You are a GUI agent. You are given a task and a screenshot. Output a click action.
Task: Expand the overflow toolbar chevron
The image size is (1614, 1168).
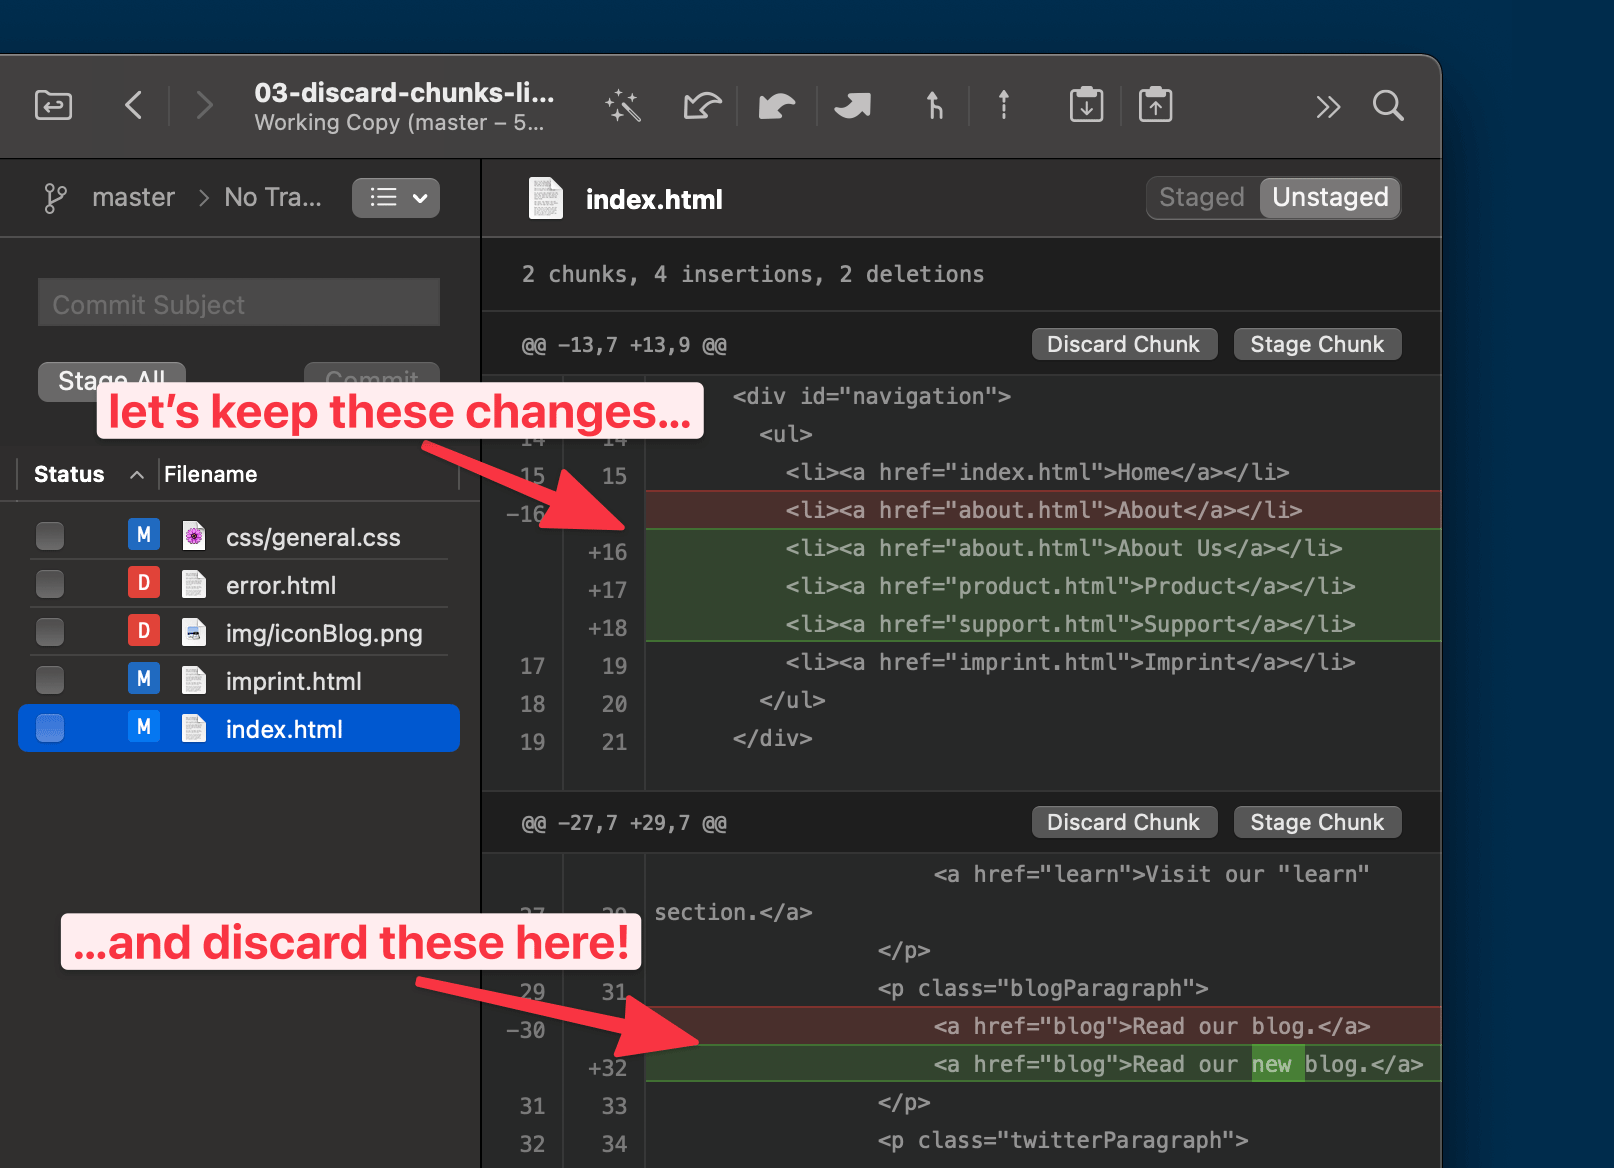pos(1327,105)
